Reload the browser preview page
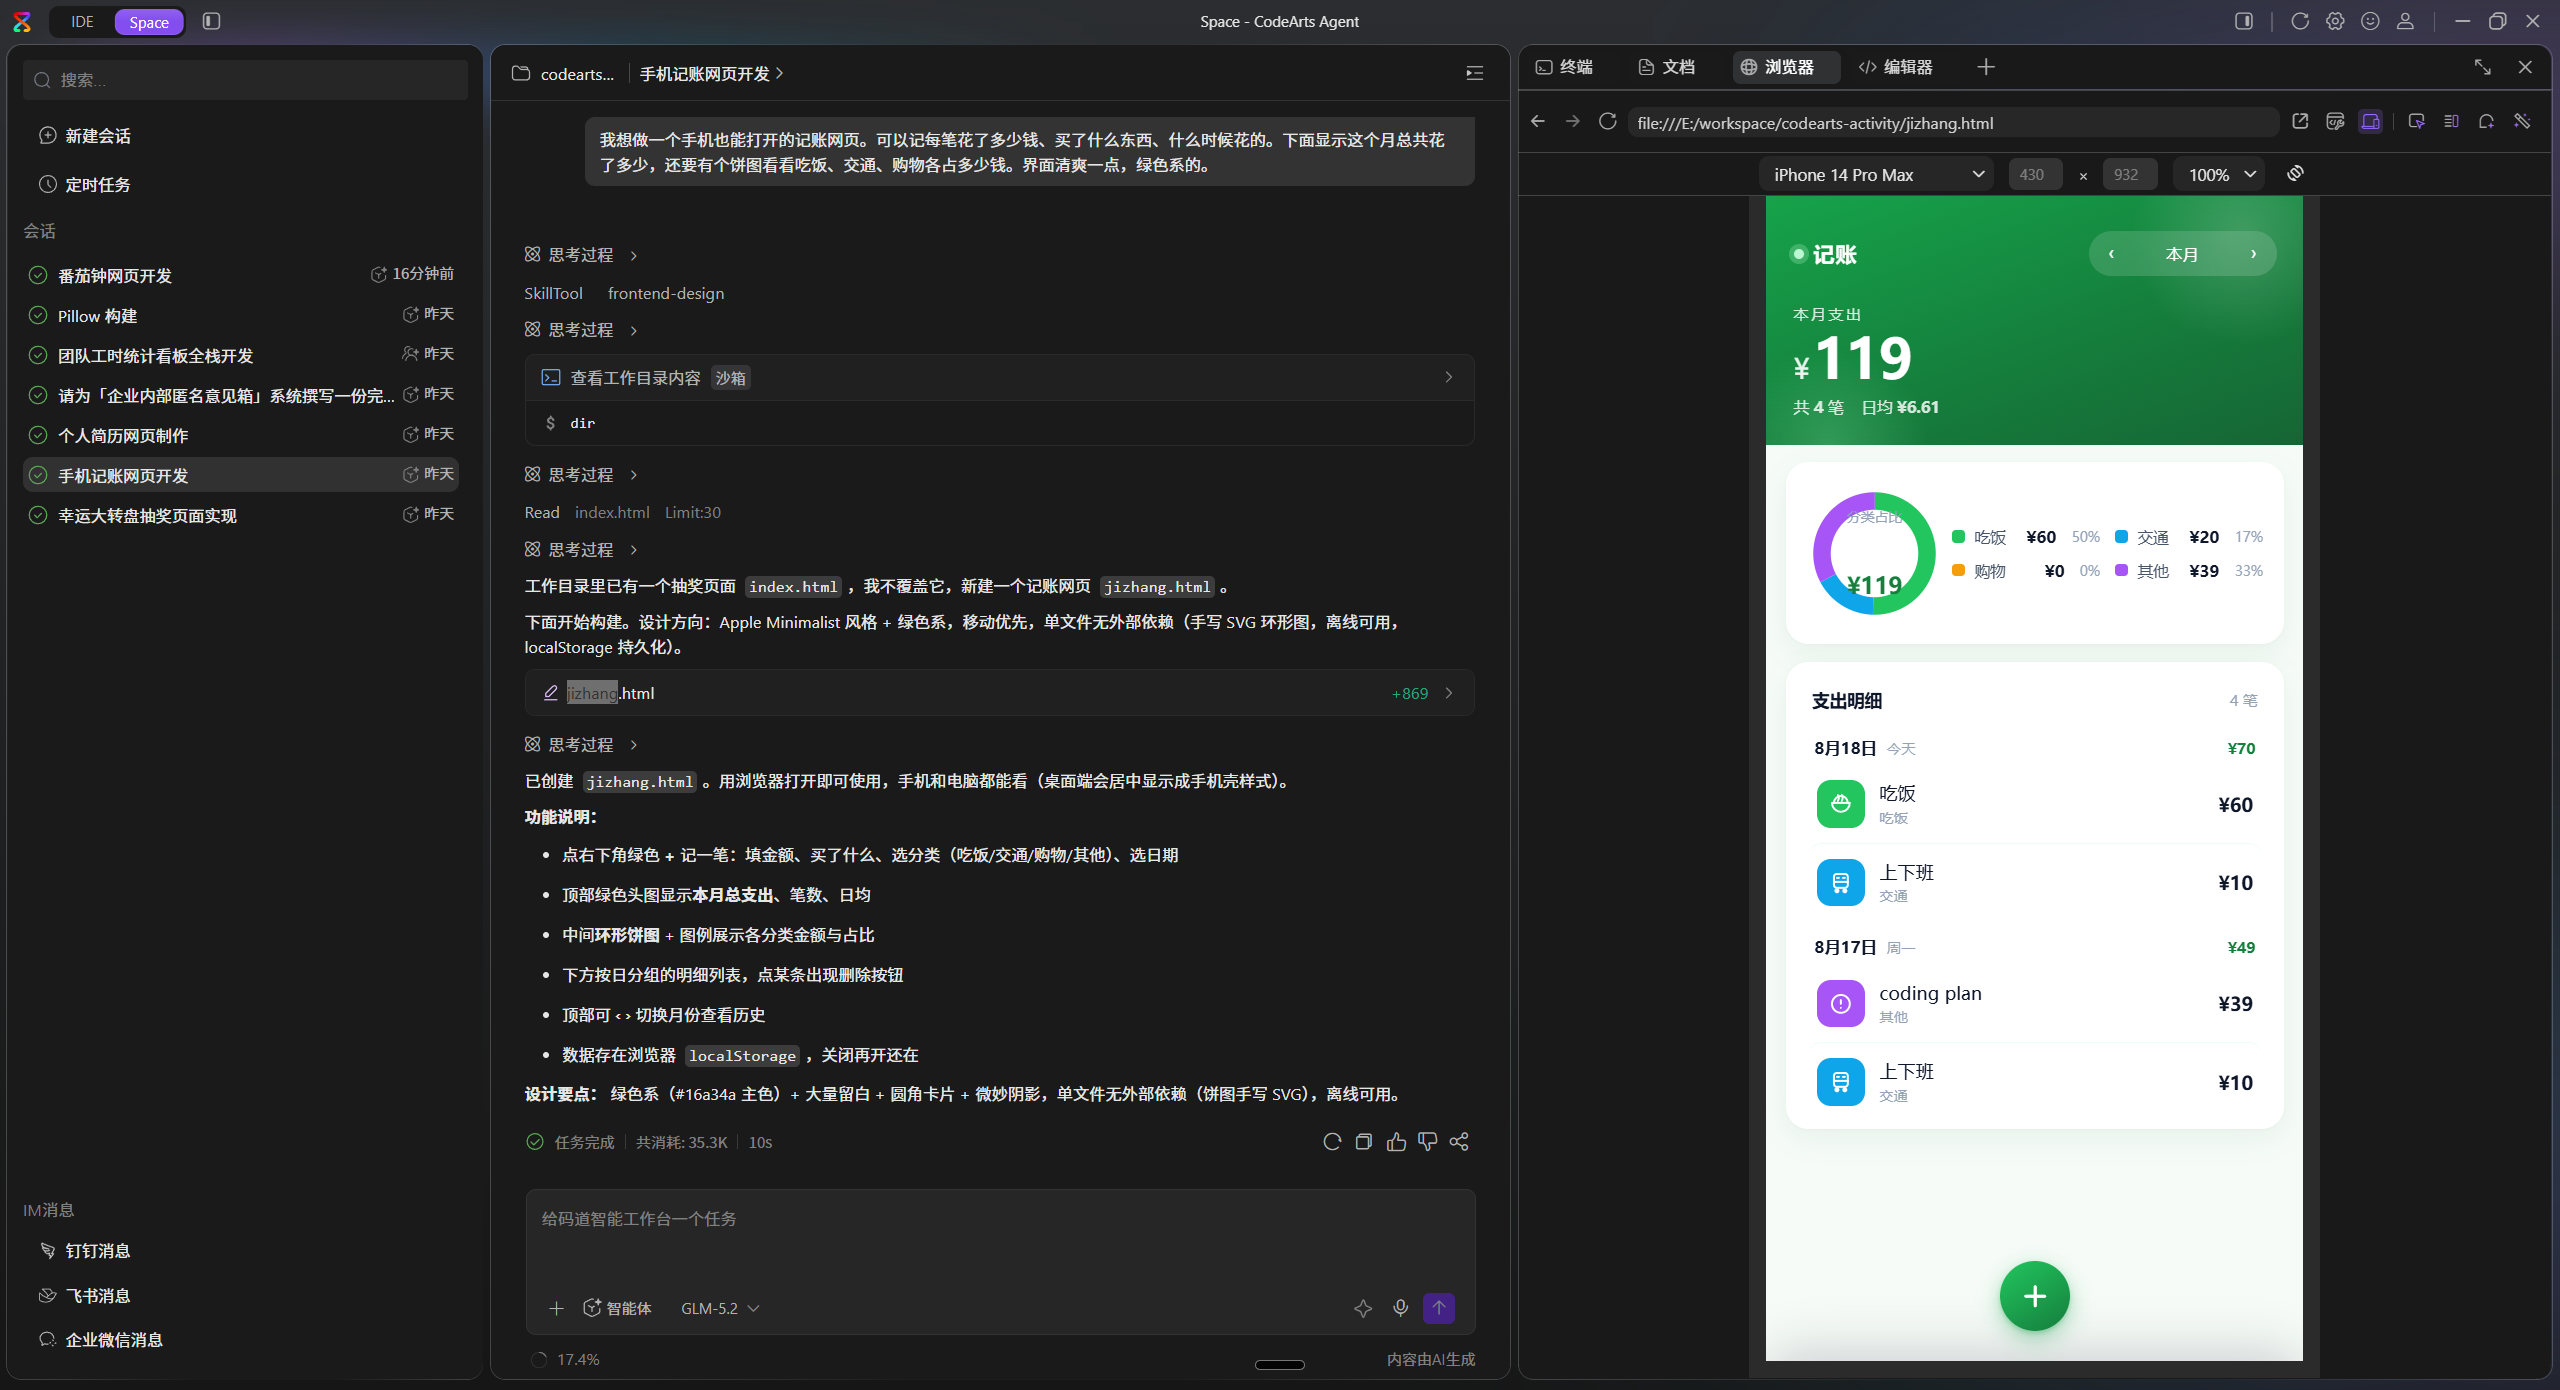The image size is (2560, 1390). tap(1607, 122)
